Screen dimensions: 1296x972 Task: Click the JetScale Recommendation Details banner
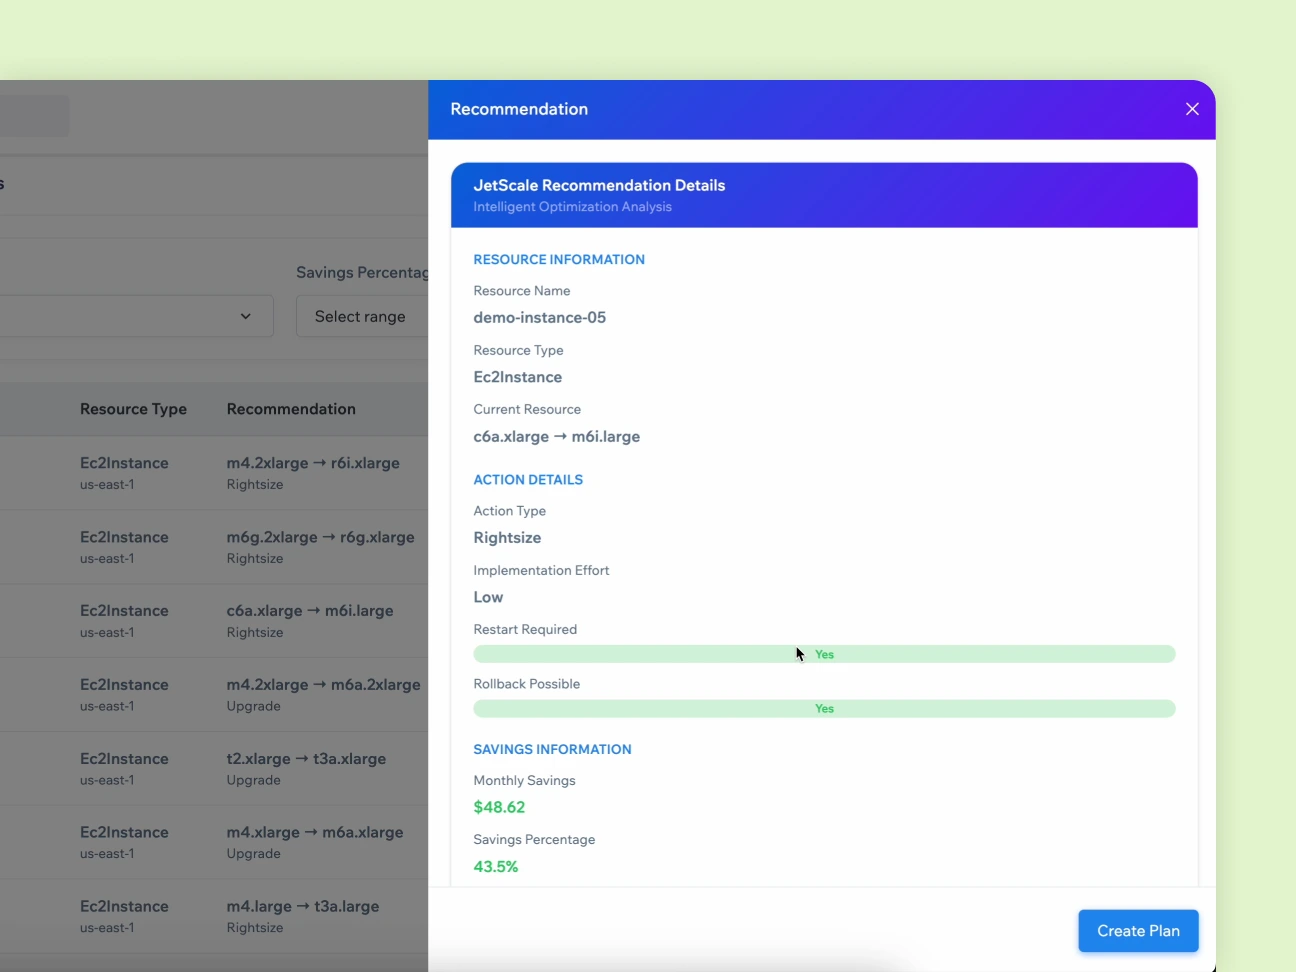tap(824, 195)
